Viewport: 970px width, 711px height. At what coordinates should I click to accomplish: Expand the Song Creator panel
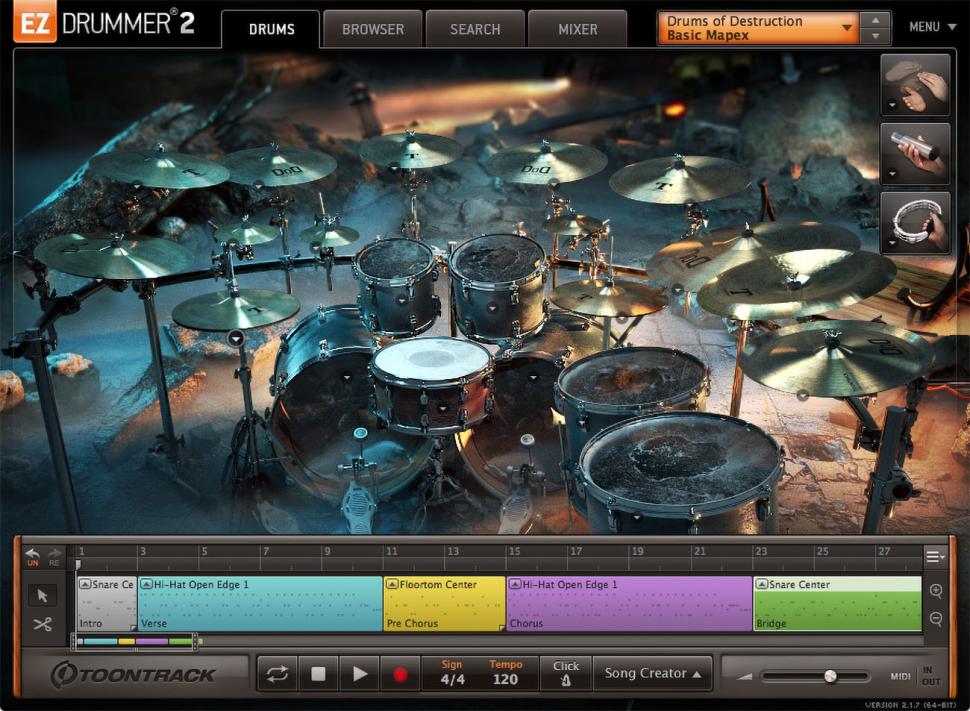653,673
